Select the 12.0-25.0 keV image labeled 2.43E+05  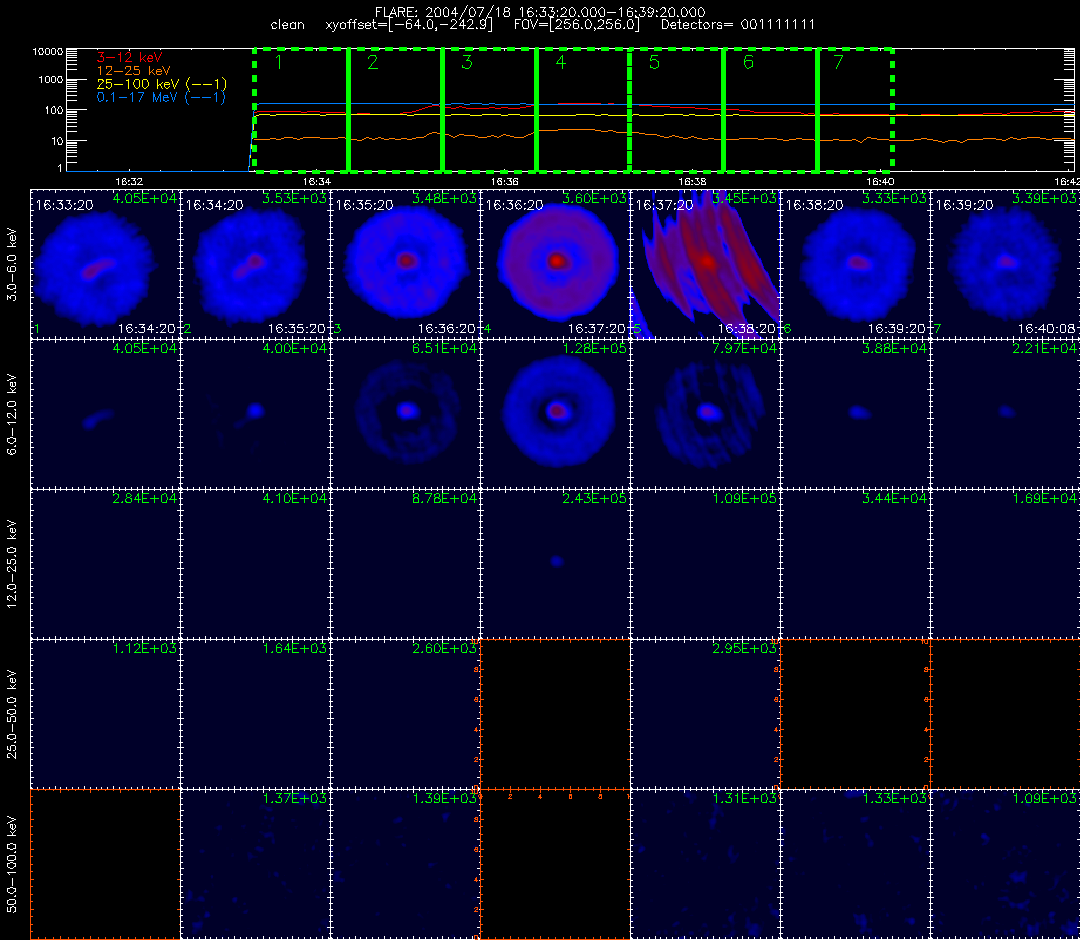pyautogui.click(x=556, y=565)
